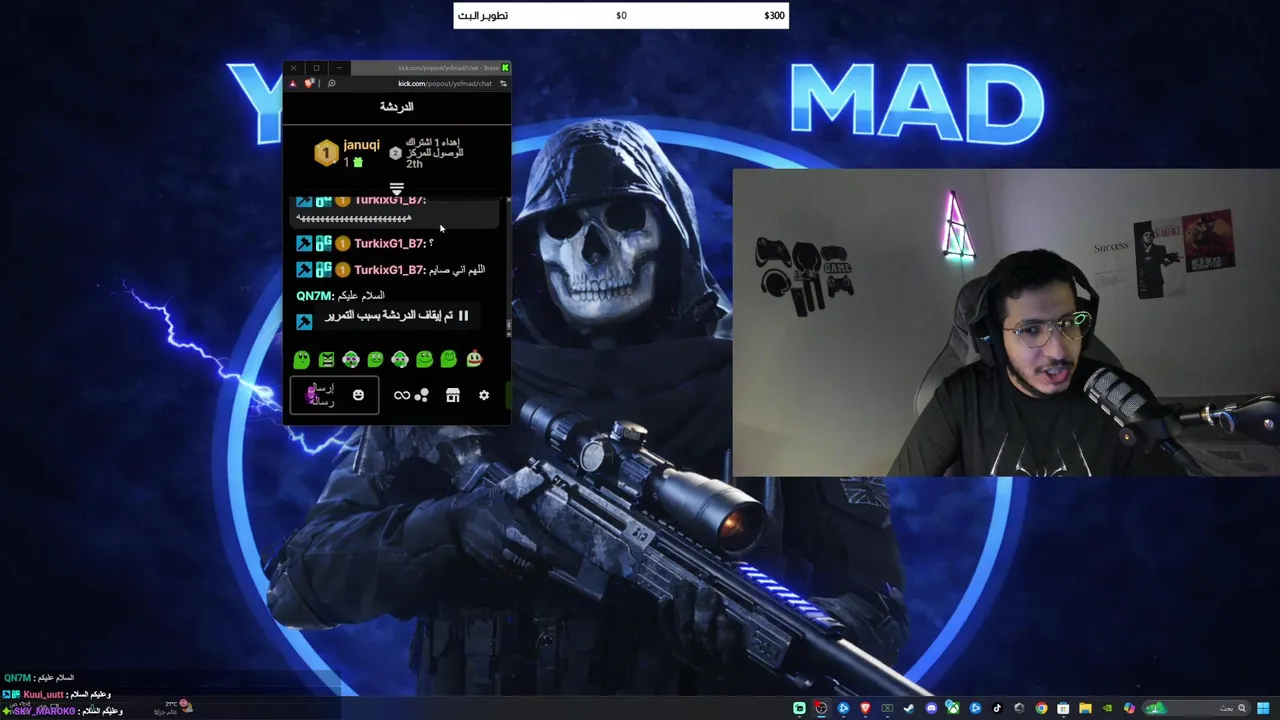Open OBS Studio from the taskbar
The height and width of the screenshot is (720, 1280).
(821, 708)
